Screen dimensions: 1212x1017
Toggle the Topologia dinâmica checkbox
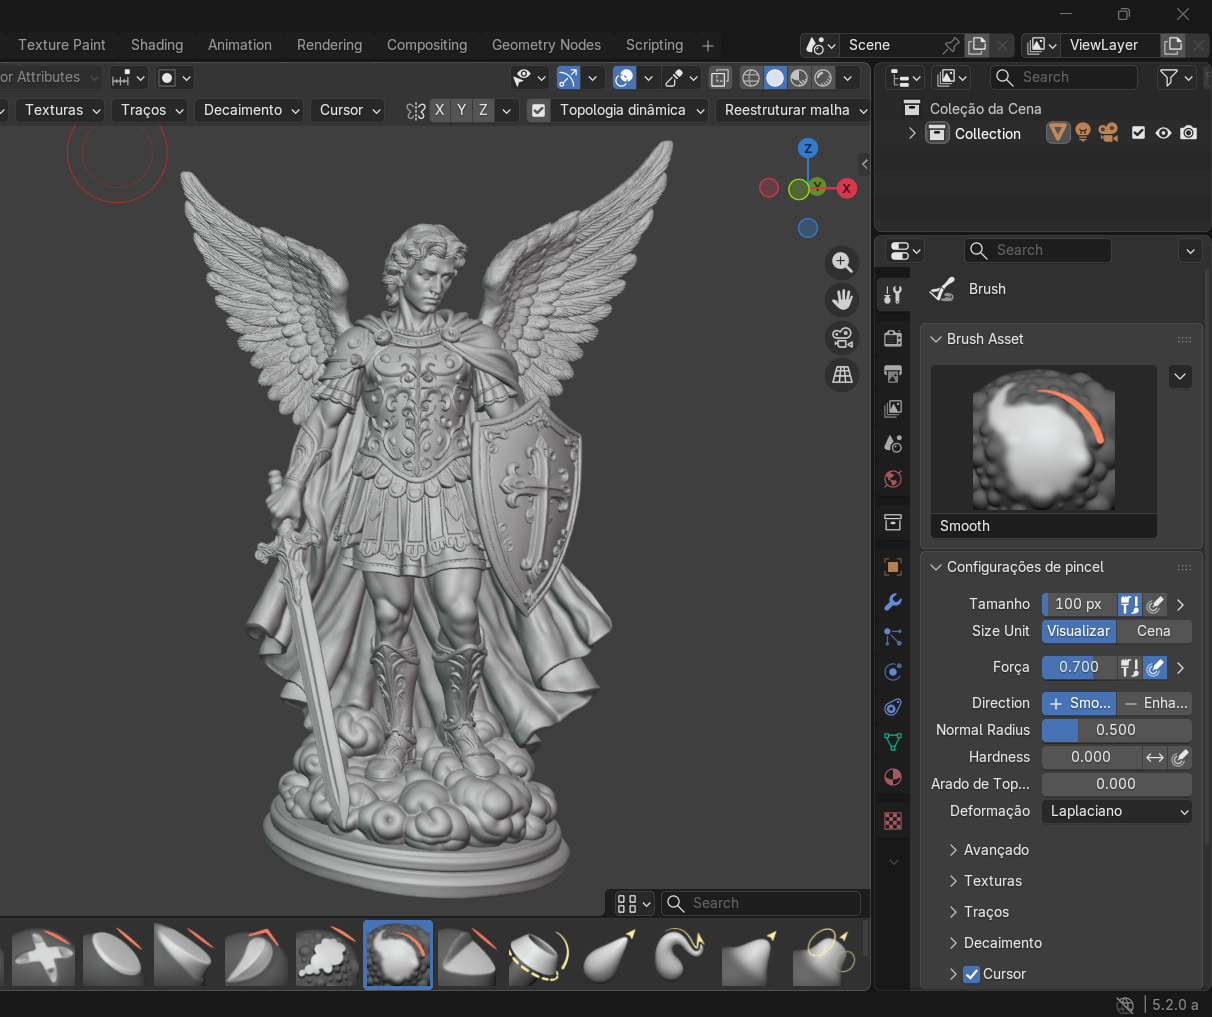(539, 110)
